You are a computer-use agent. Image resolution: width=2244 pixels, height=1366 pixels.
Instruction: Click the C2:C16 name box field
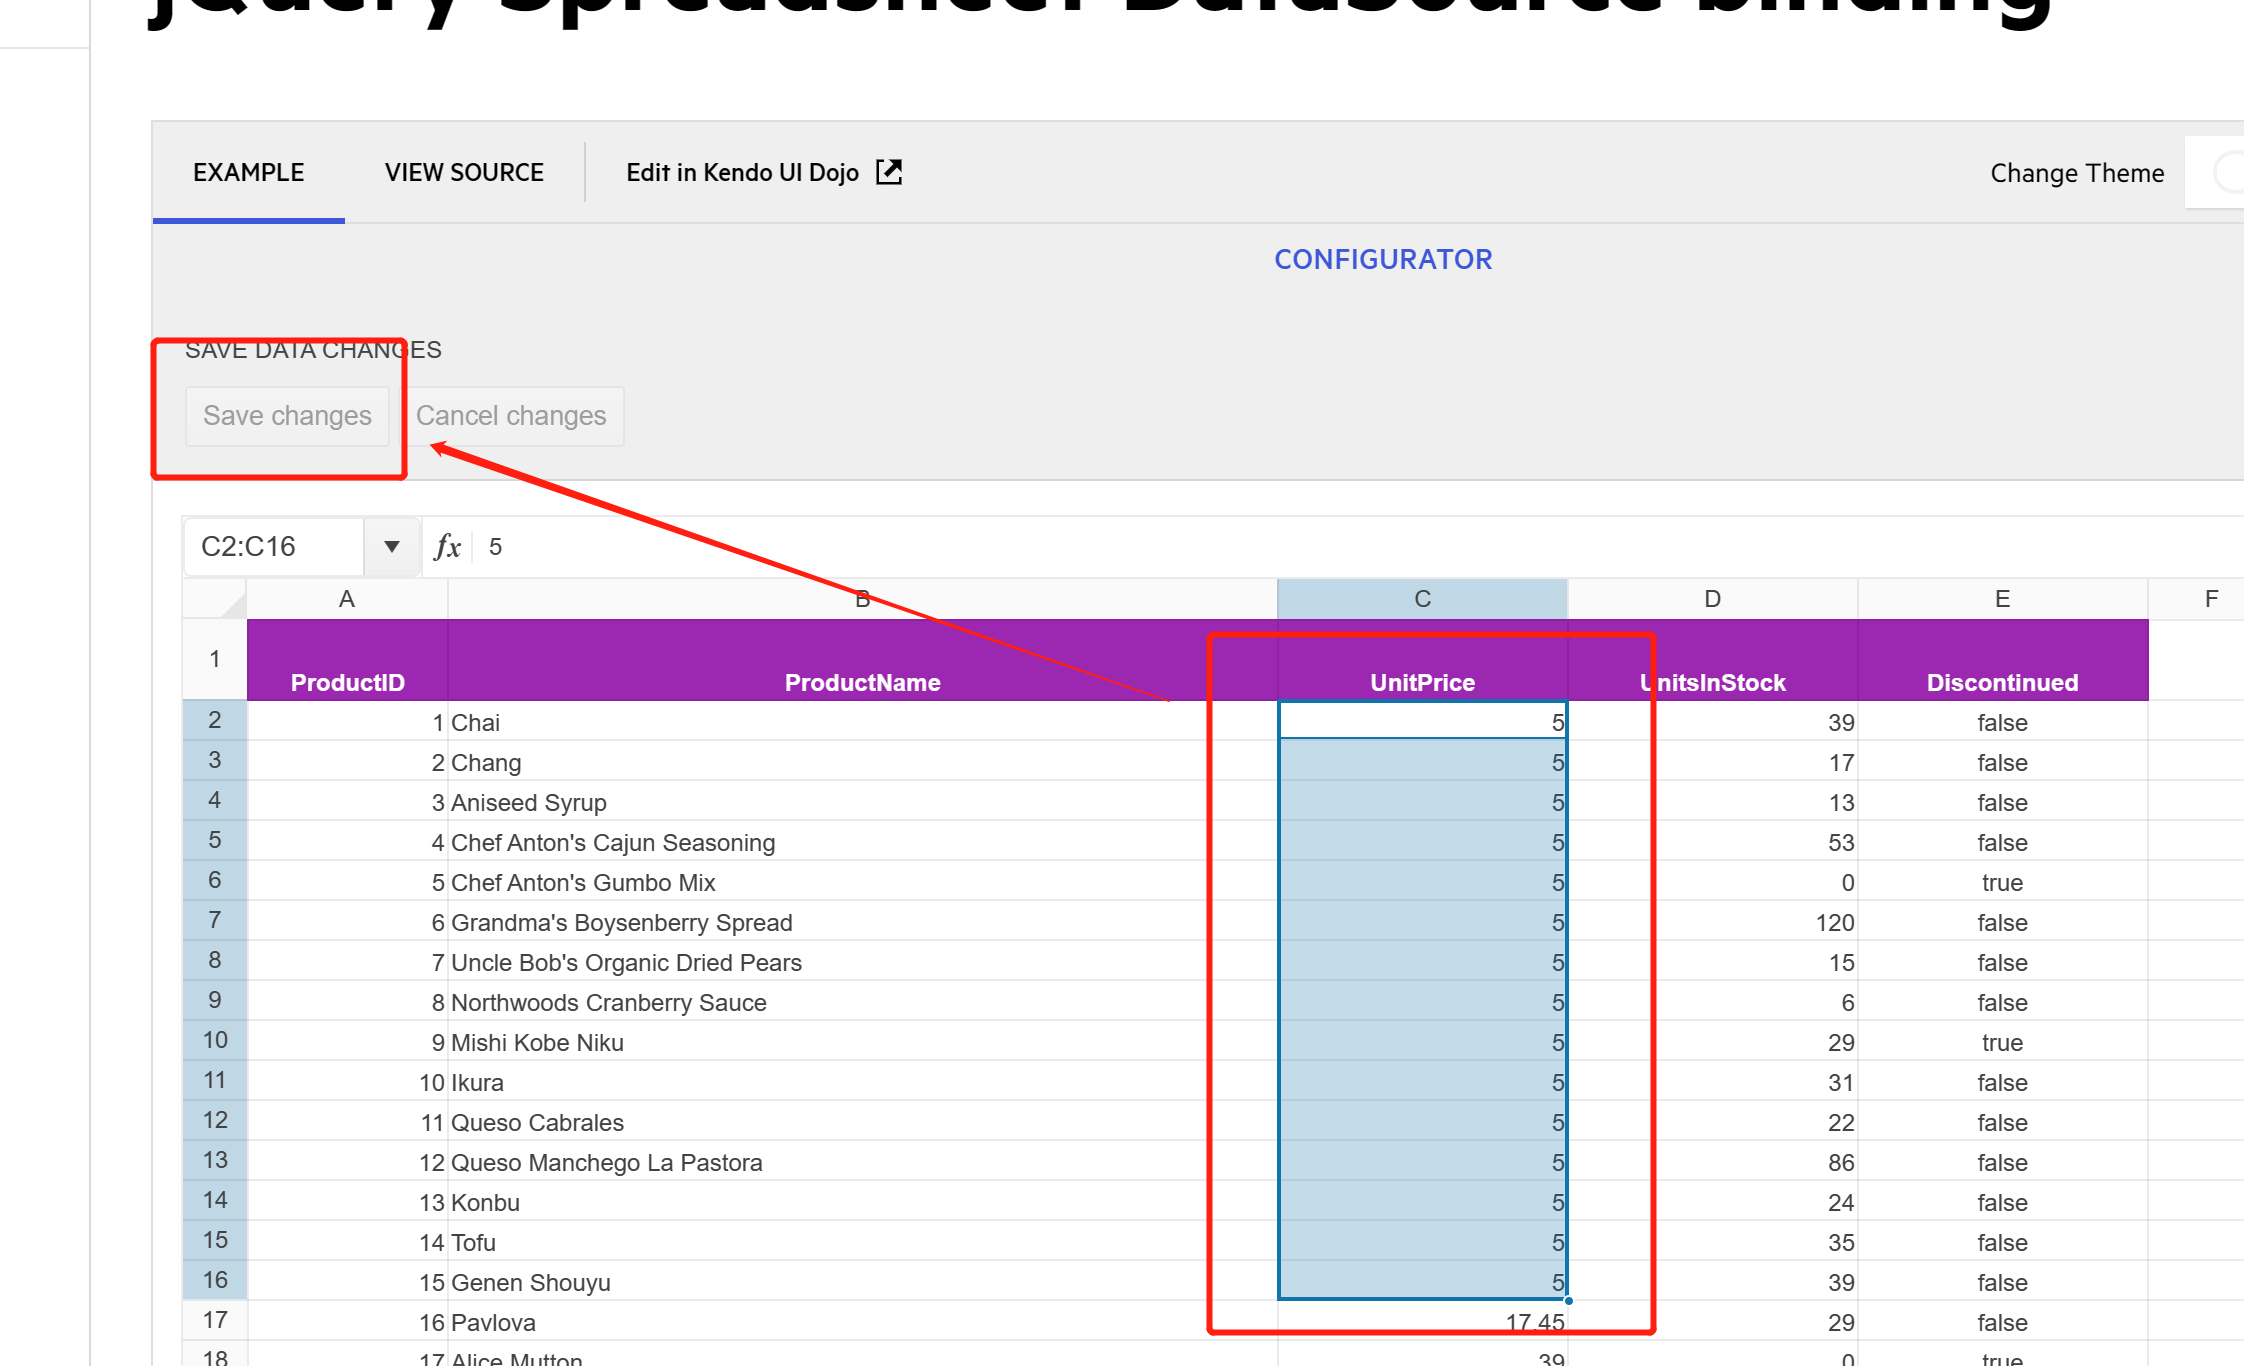click(x=272, y=547)
